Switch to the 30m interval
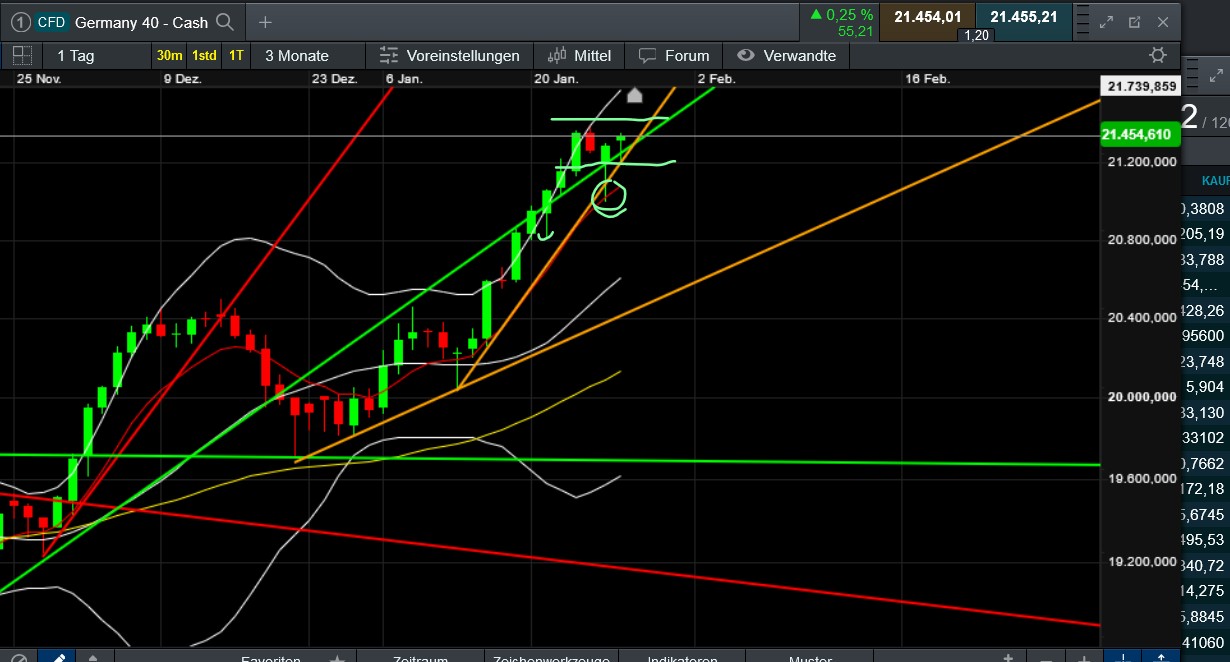This screenshot has width=1230, height=662. coord(169,55)
